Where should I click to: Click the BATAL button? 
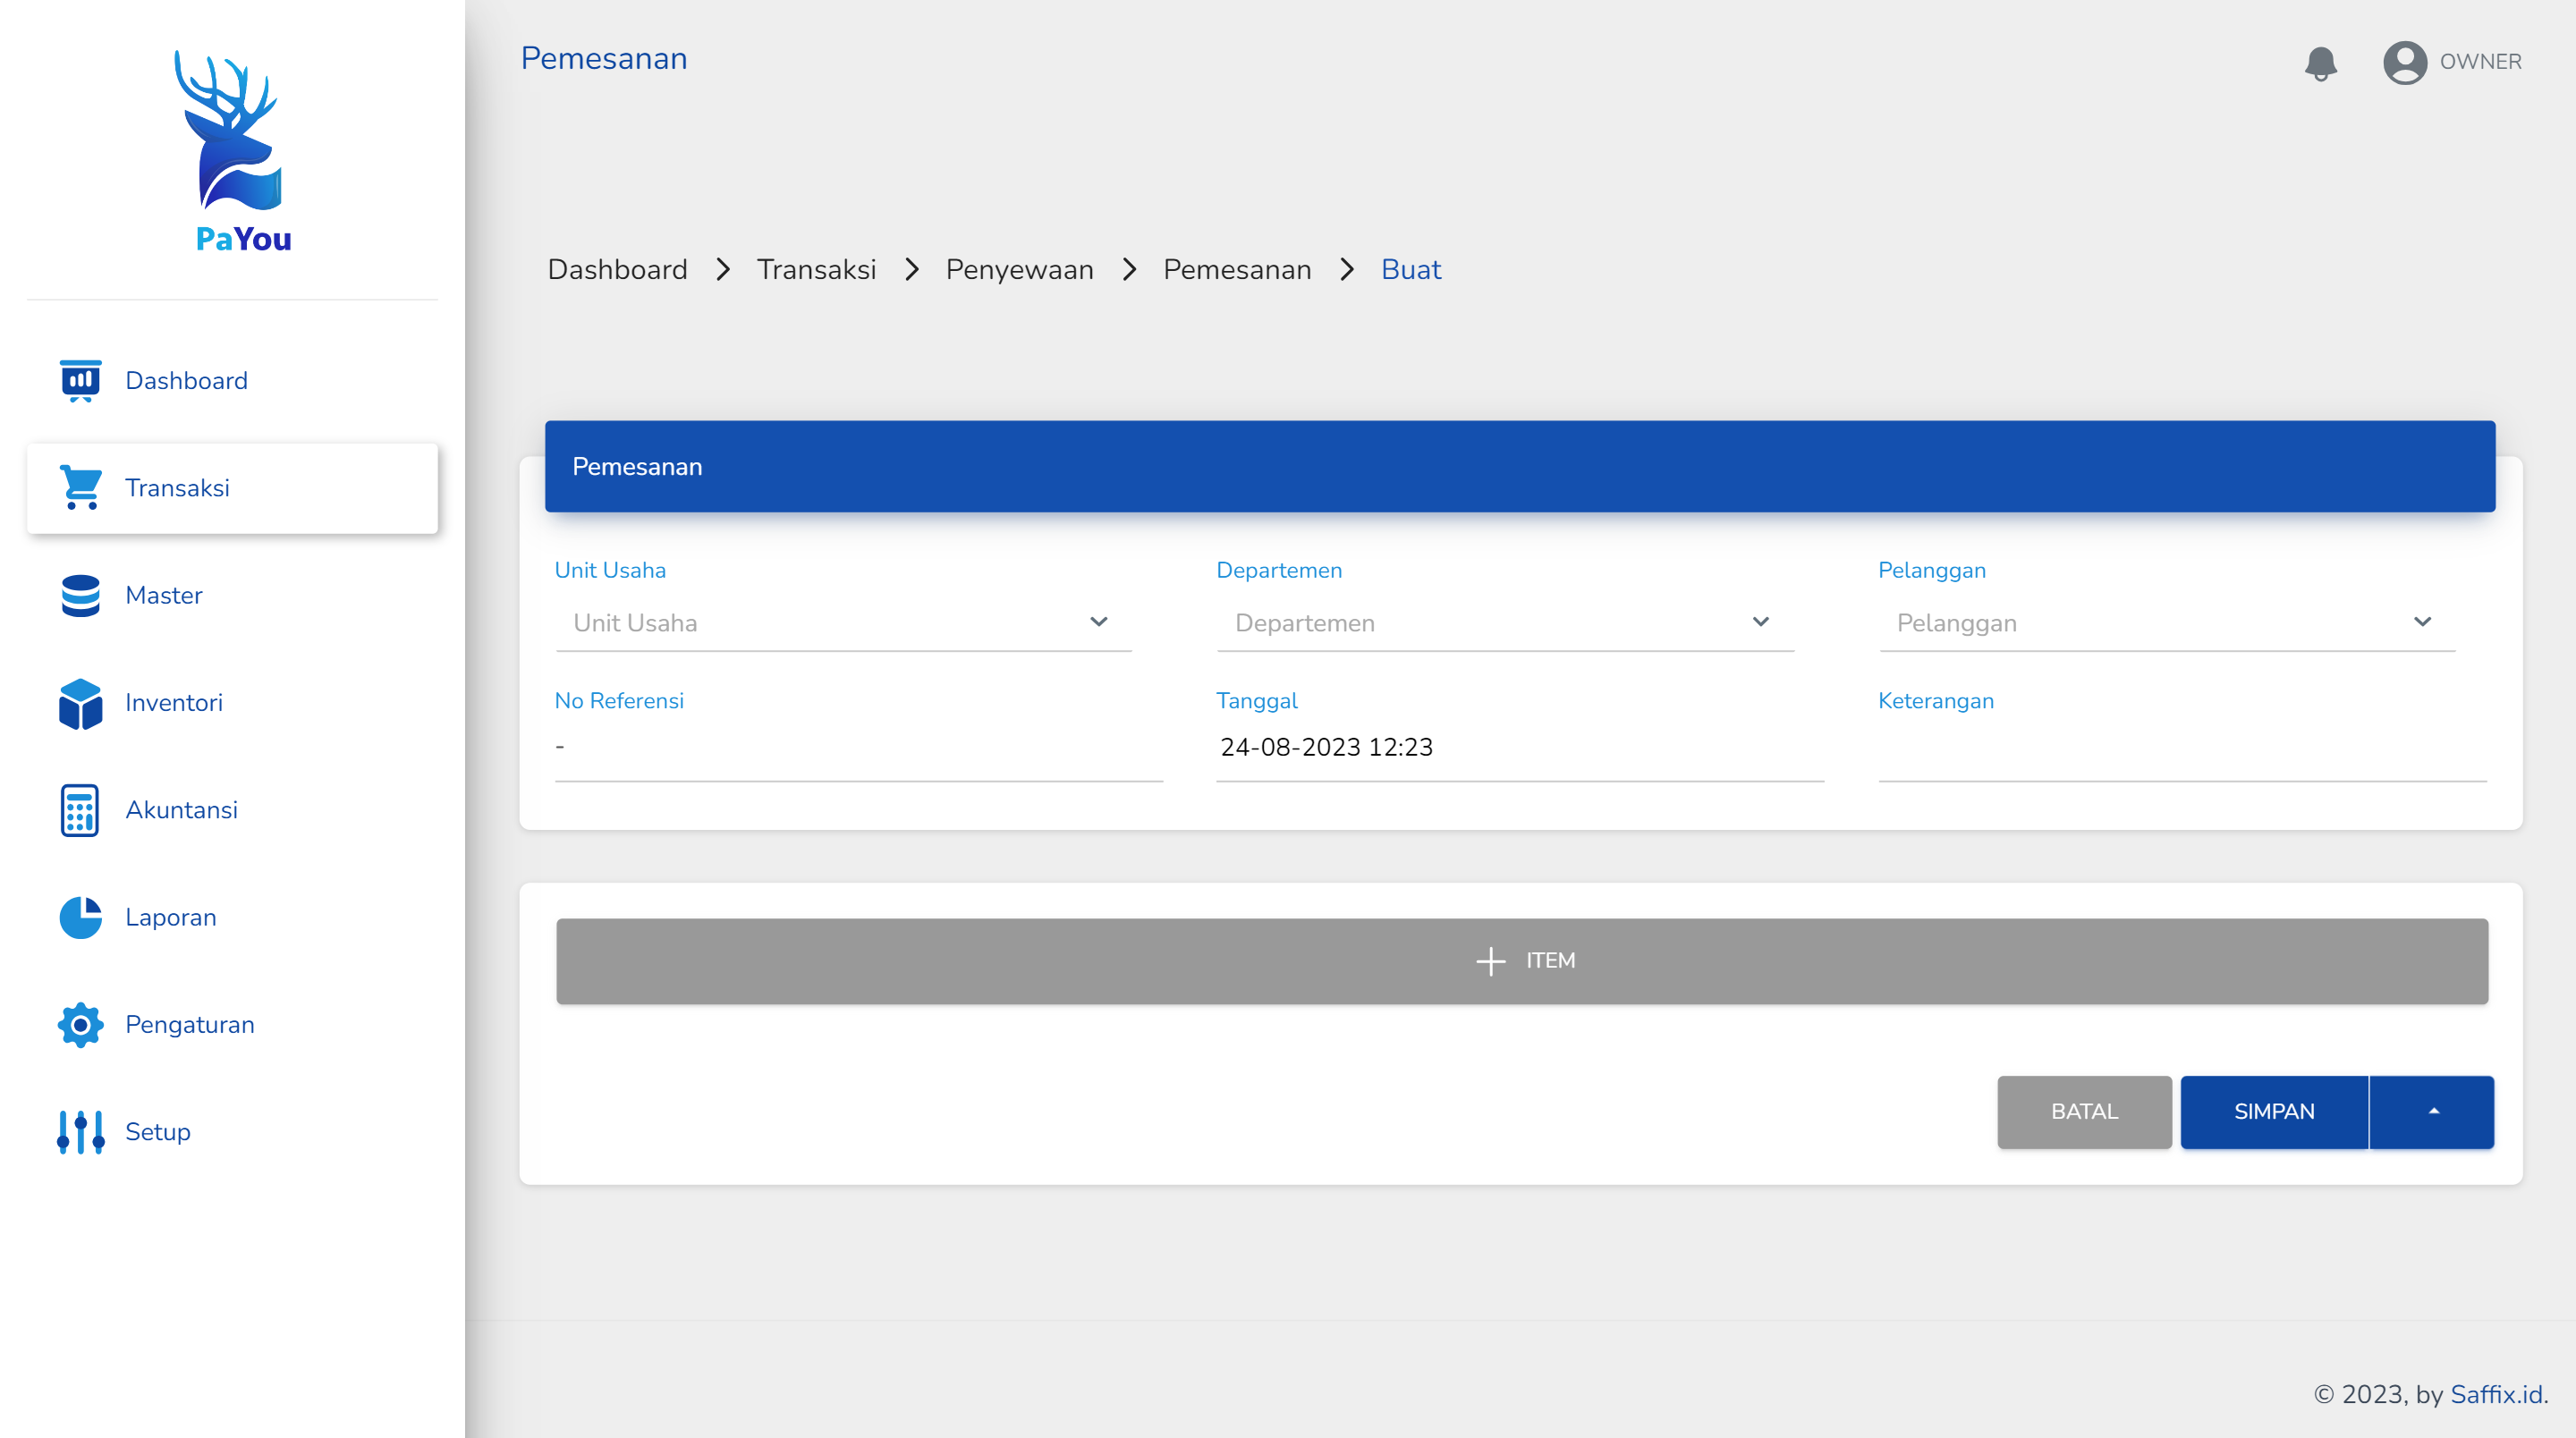[x=2084, y=1112]
